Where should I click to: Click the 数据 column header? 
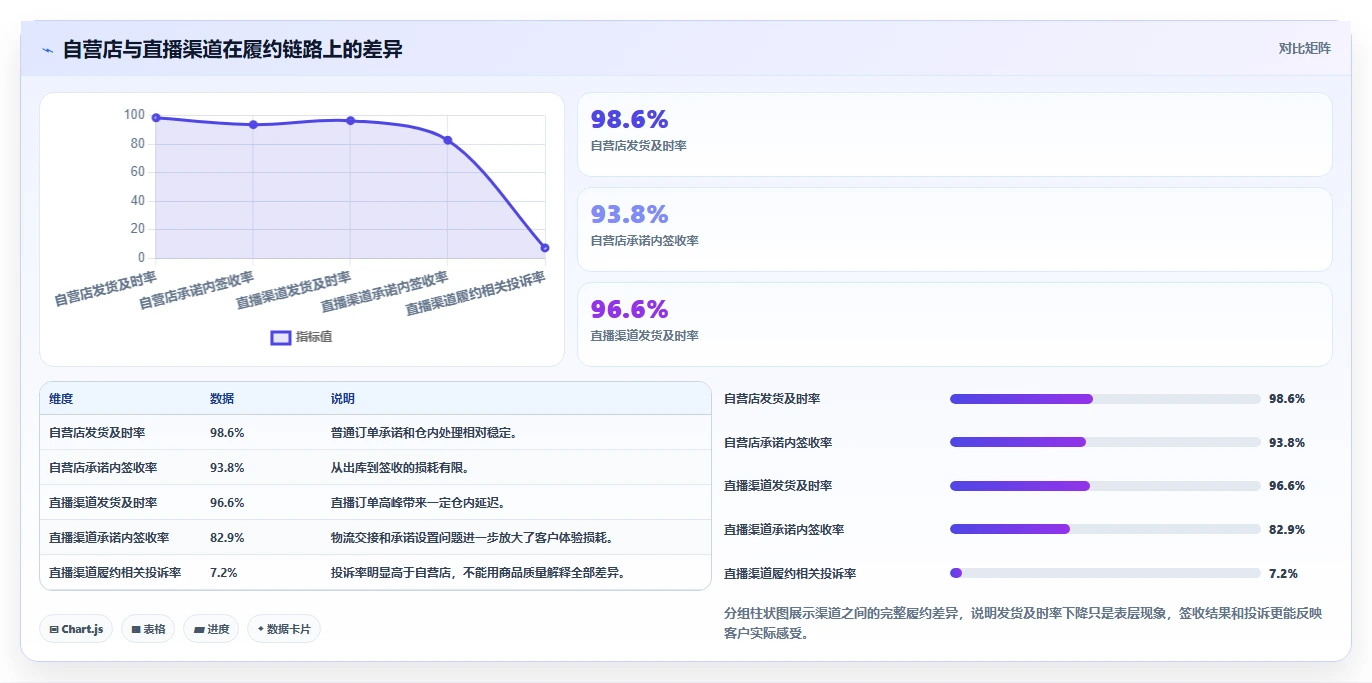pos(222,399)
